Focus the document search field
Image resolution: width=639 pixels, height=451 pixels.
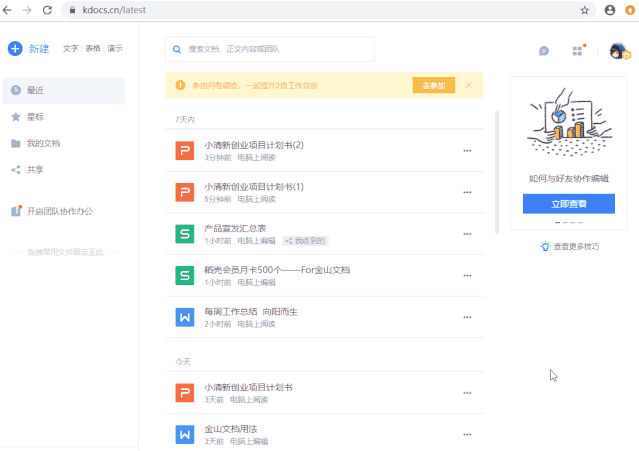[270, 49]
